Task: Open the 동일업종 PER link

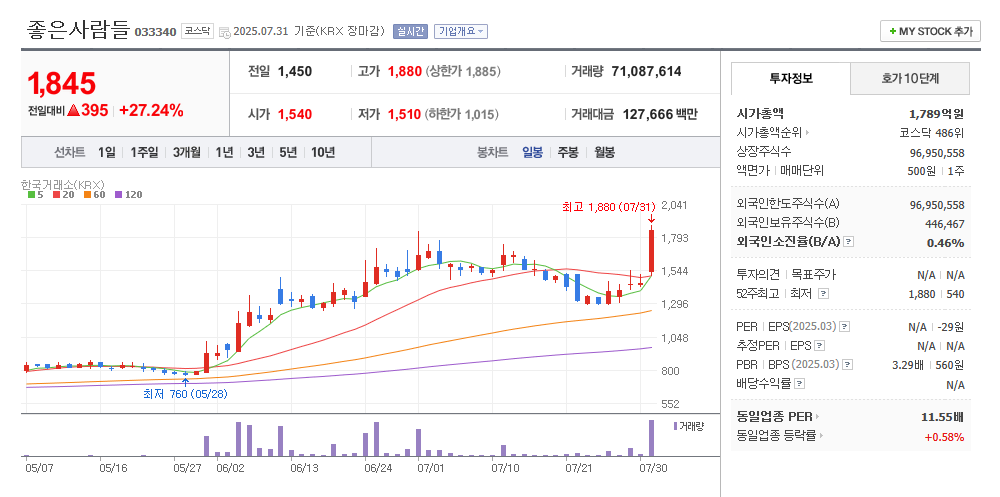Action: [774, 417]
